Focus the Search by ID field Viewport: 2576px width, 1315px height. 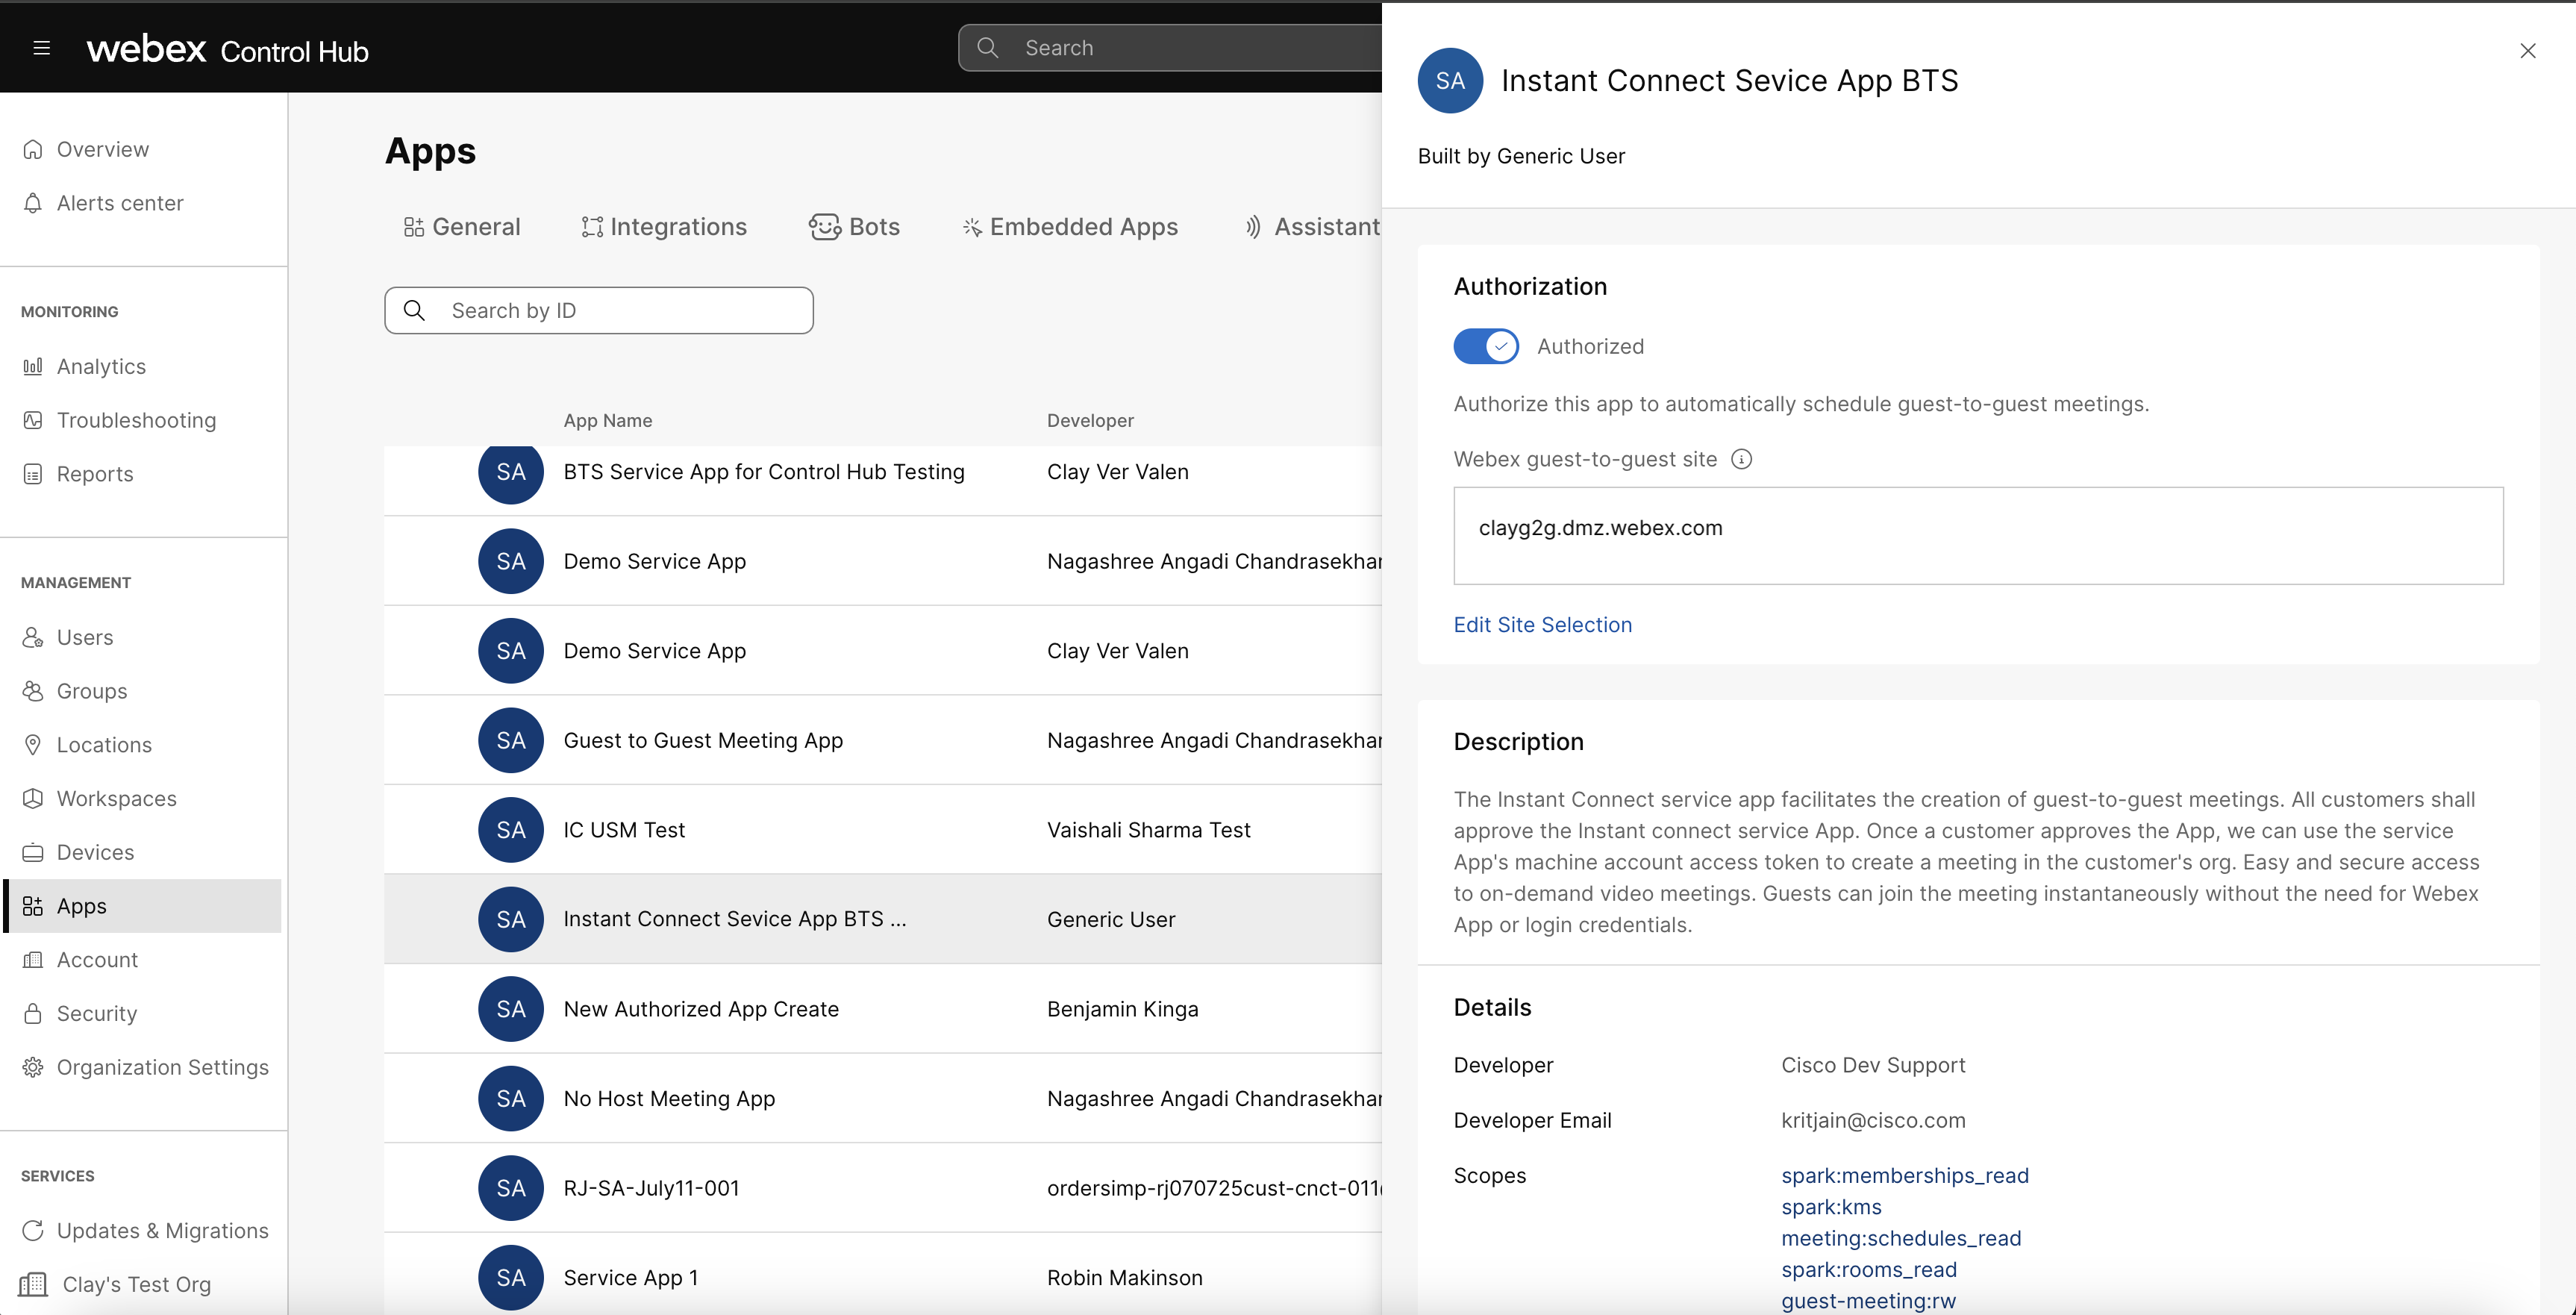click(598, 311)
